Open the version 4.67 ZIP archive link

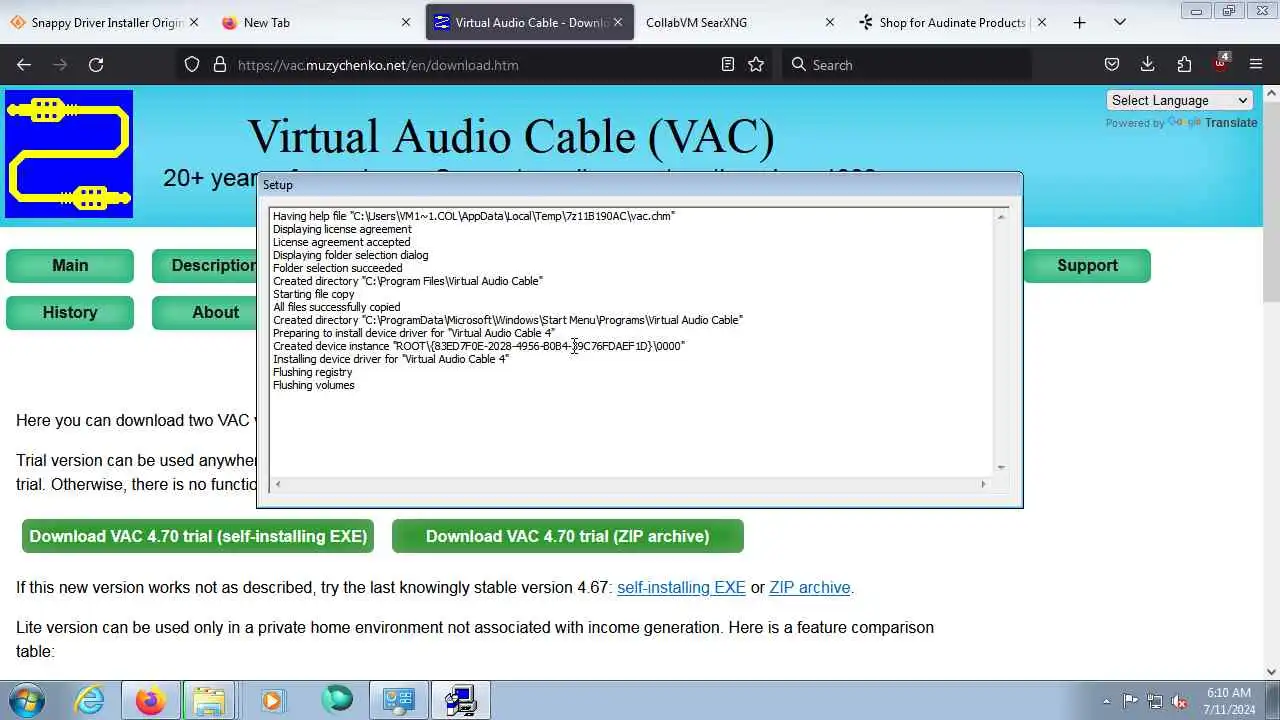[x=810, y=588]
